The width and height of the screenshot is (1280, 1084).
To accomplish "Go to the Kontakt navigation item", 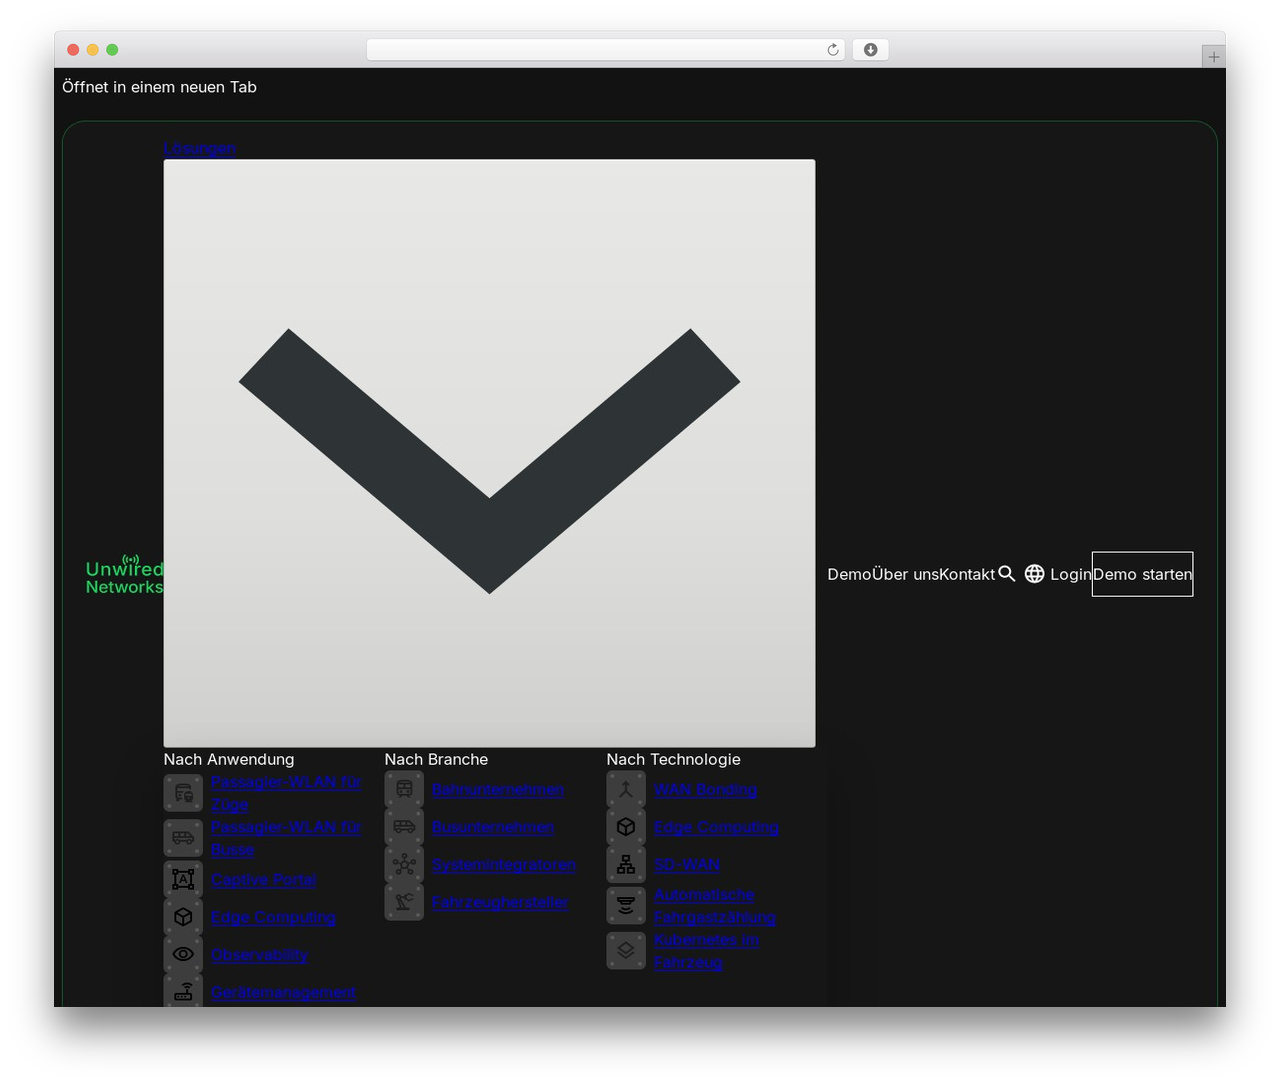I will pos(967,574).
